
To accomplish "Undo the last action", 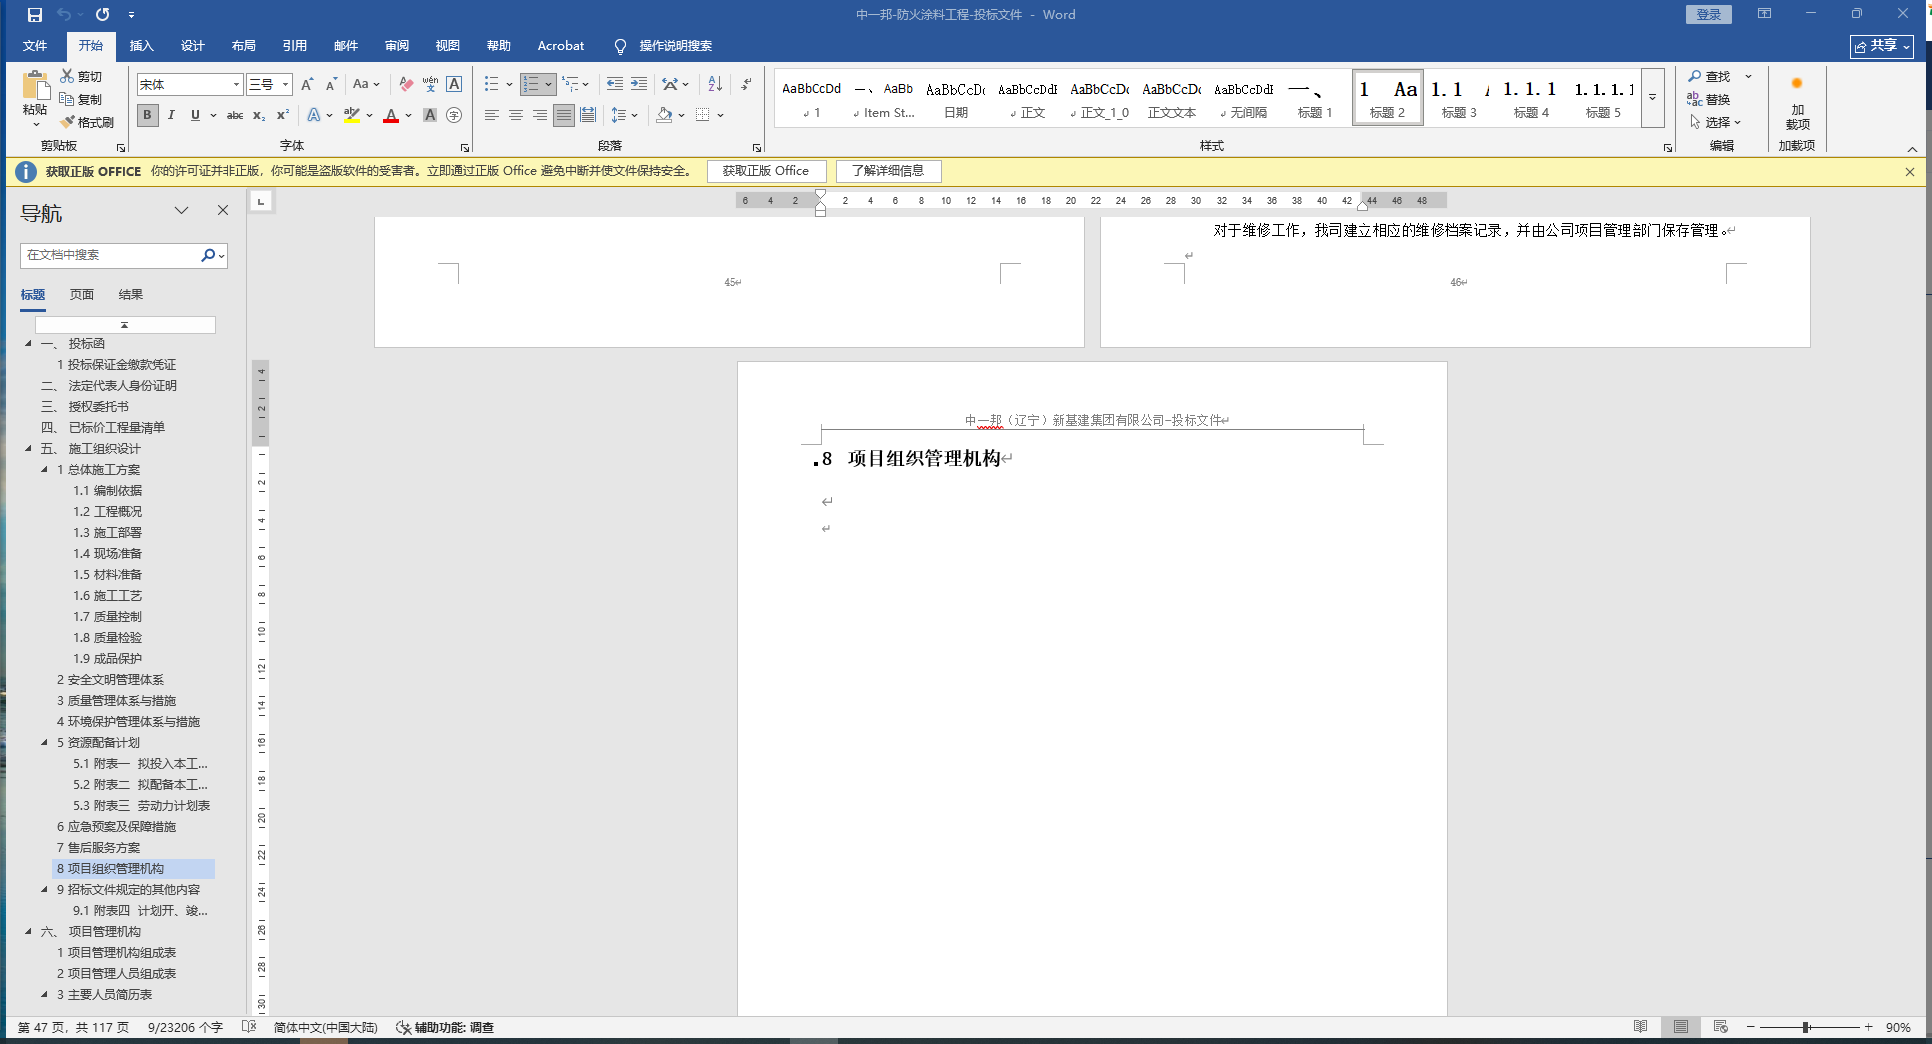I will [65, 15].
